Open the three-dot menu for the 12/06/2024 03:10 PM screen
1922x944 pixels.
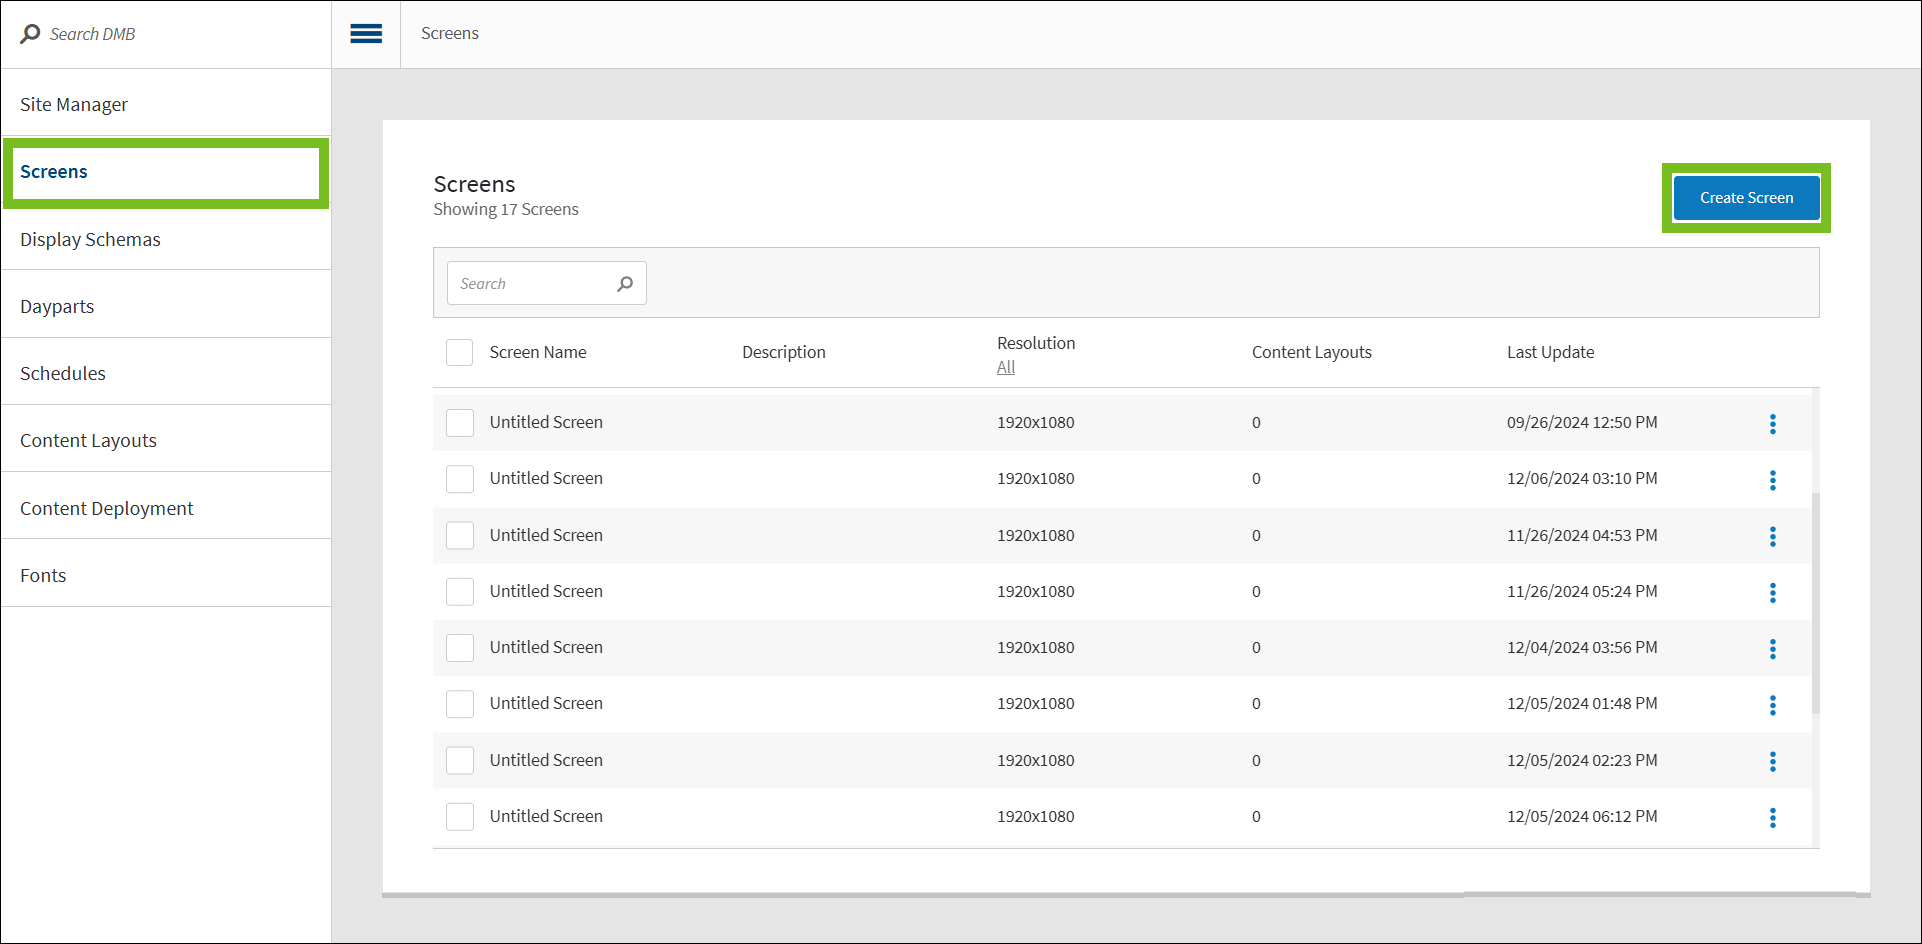point(1772,480)
